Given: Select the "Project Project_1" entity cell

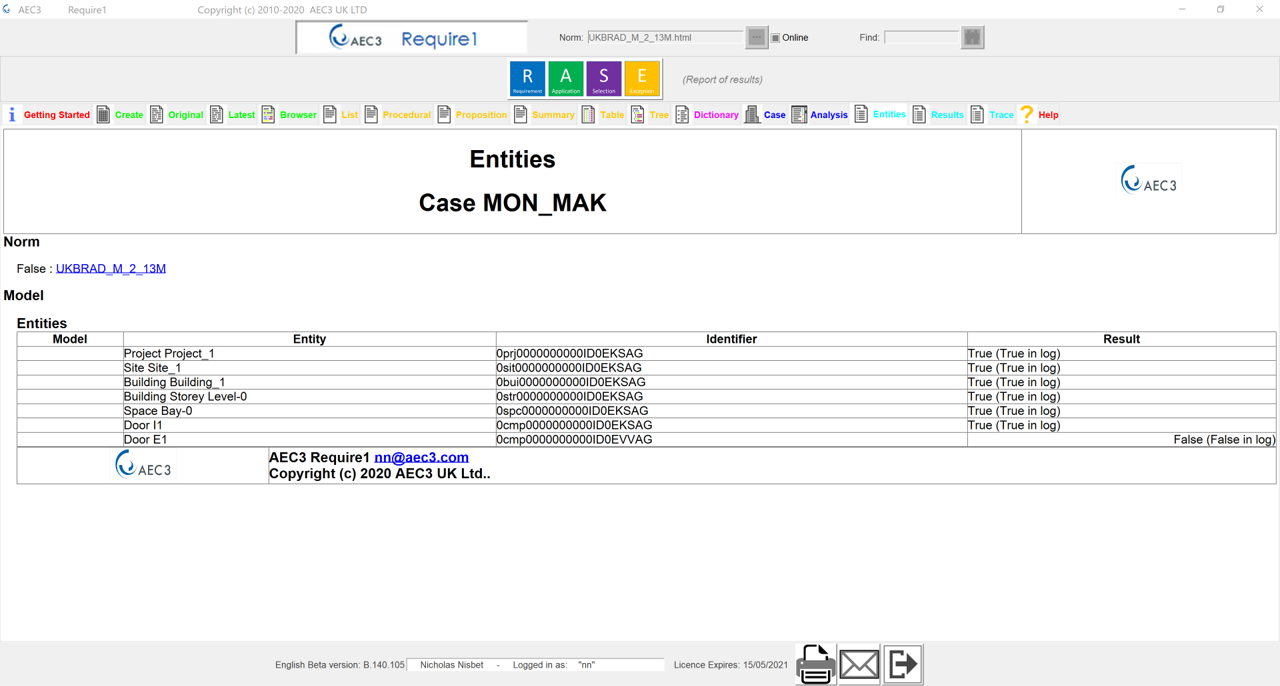Looking at the screenshot, I should coord(309,353).
